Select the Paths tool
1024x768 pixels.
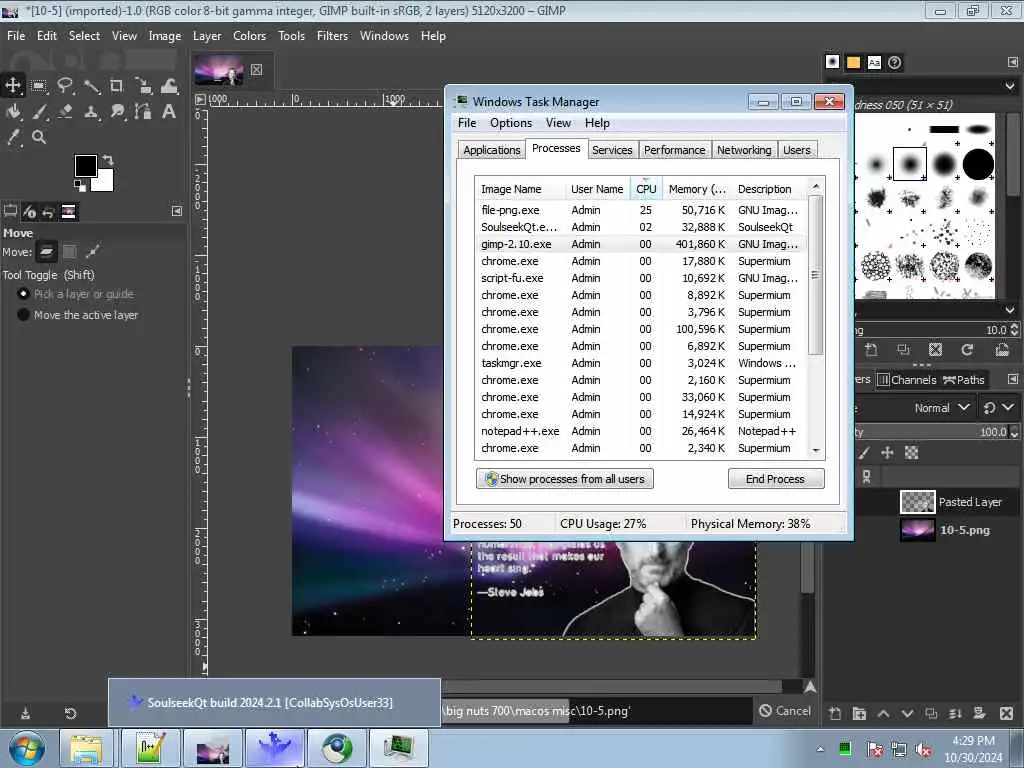(143, 112)
